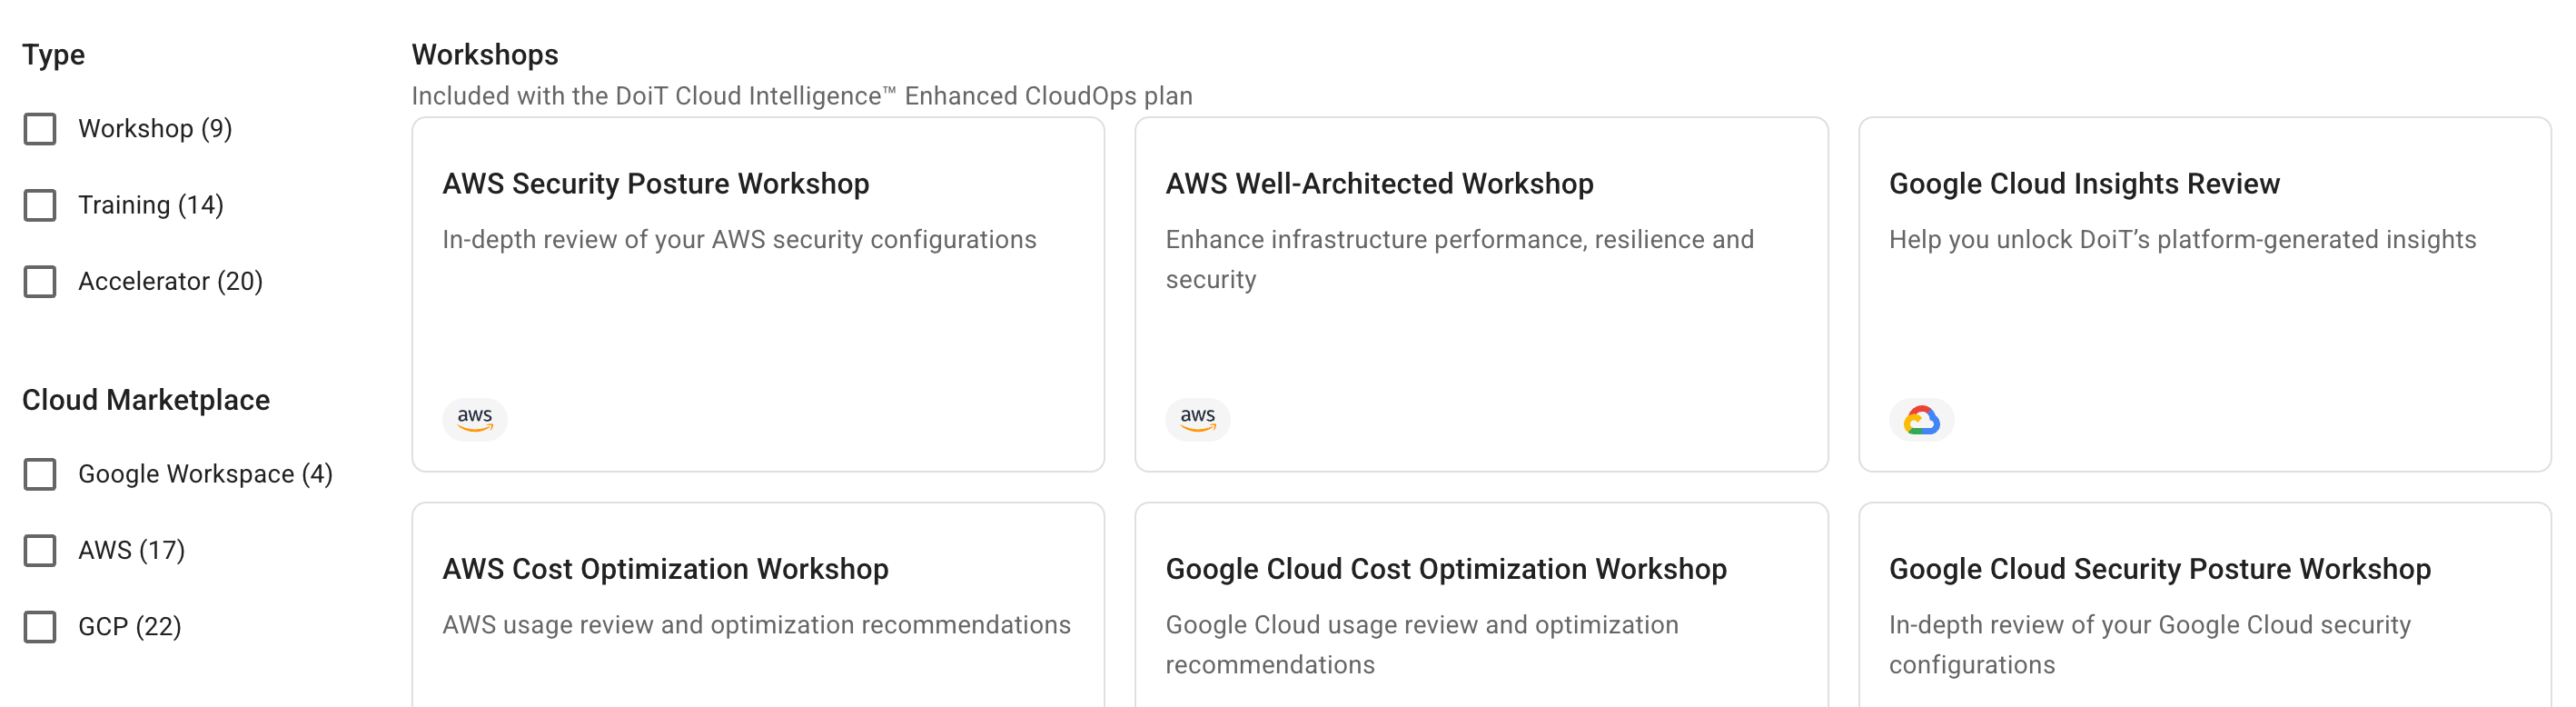Click the Cloud Marketplace filter heading
2576x707 pixels.
pos(146,400)
